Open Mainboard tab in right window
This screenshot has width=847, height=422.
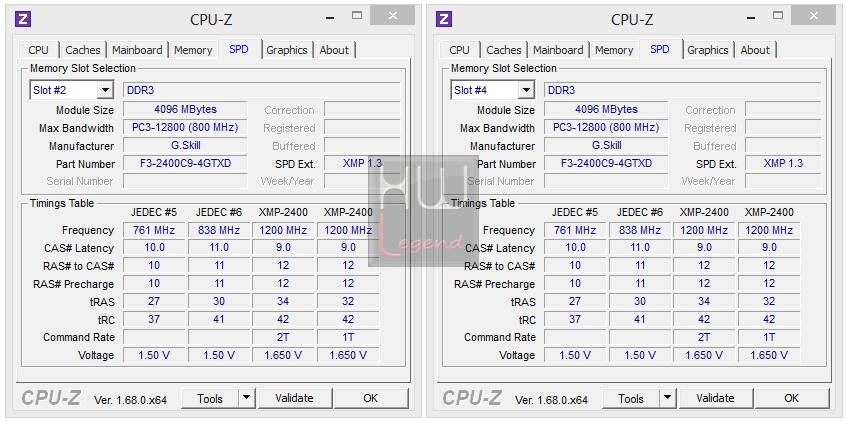tap(558, 50)
